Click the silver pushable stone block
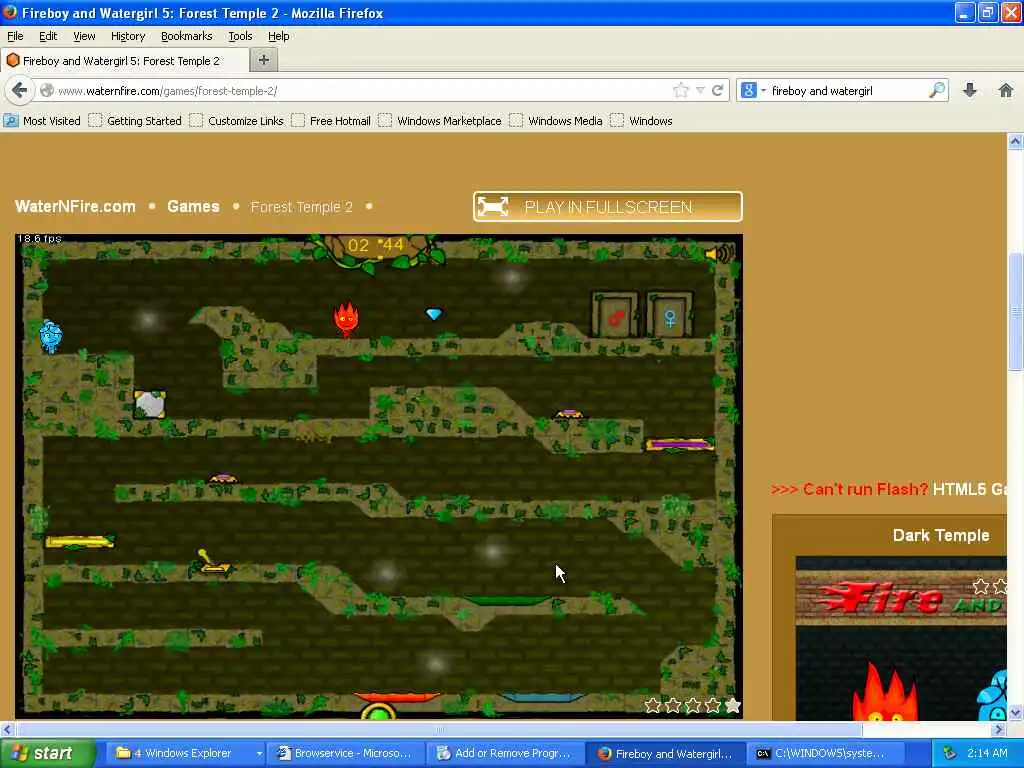The image size is (1024, 768). [150, 404]
